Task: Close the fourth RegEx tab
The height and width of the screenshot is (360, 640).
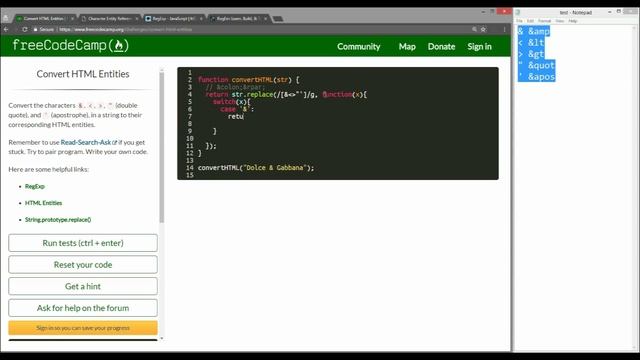Action: tap(265, 19)
